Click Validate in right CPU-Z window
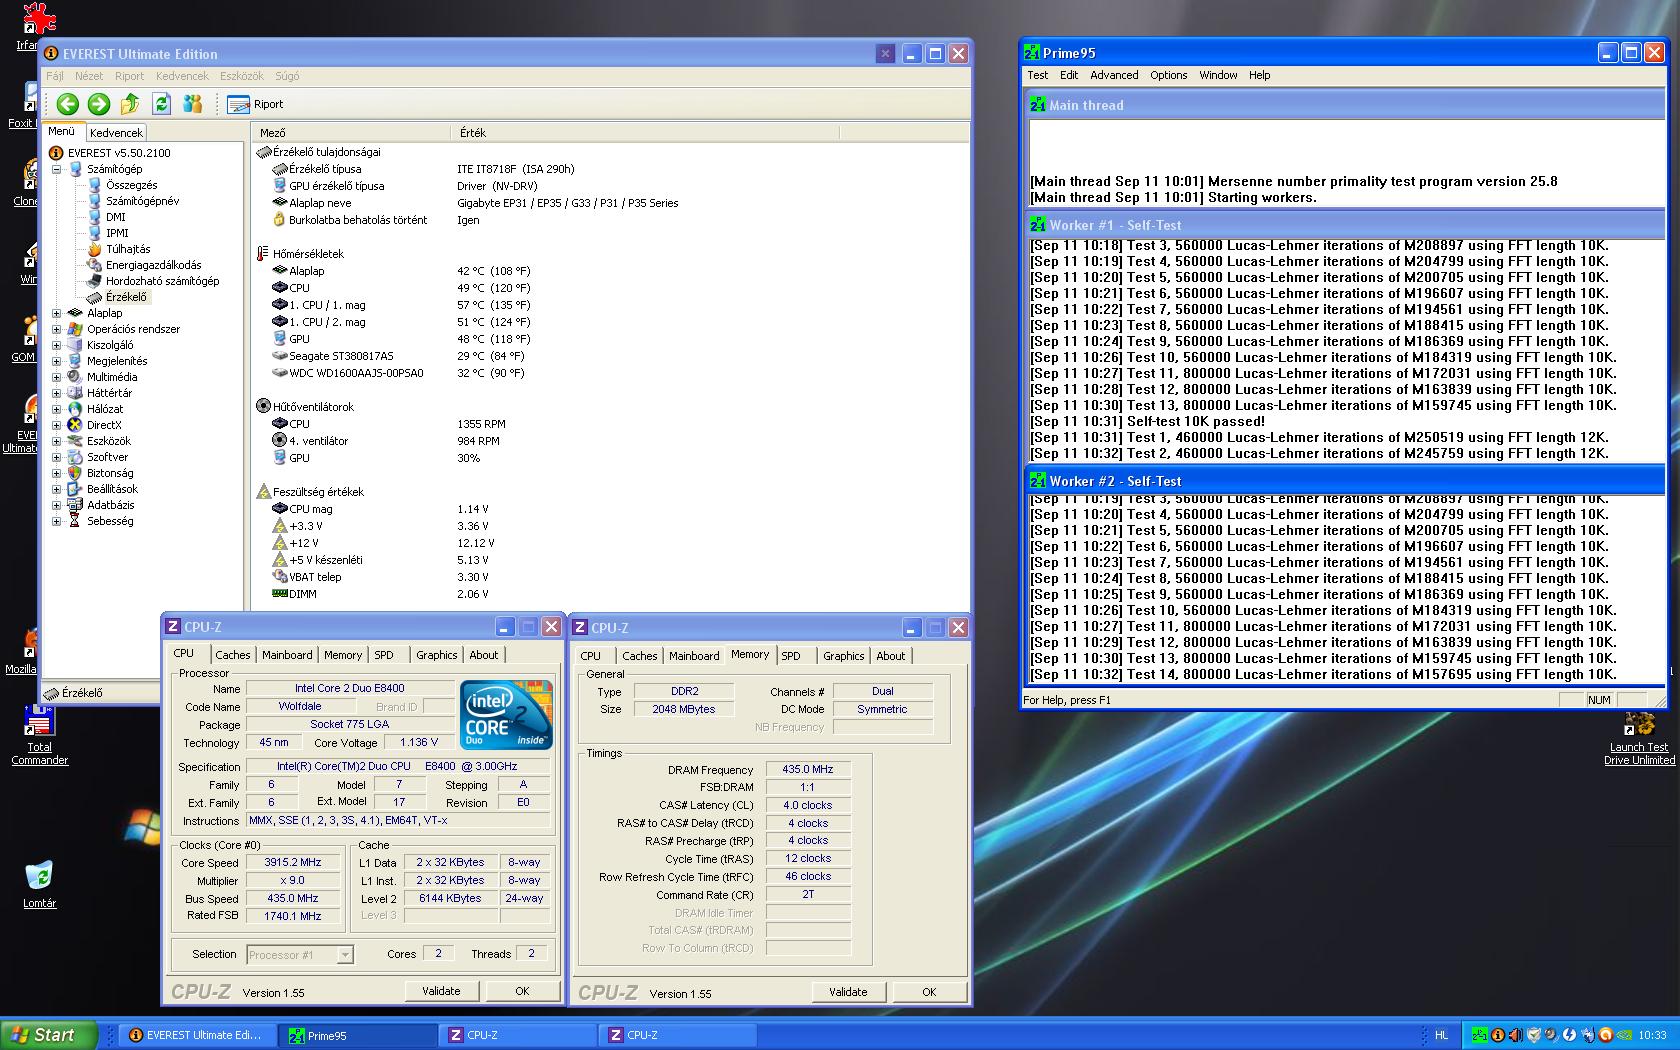Screen dimensions: 1680x1050 (x=848, y=992)
